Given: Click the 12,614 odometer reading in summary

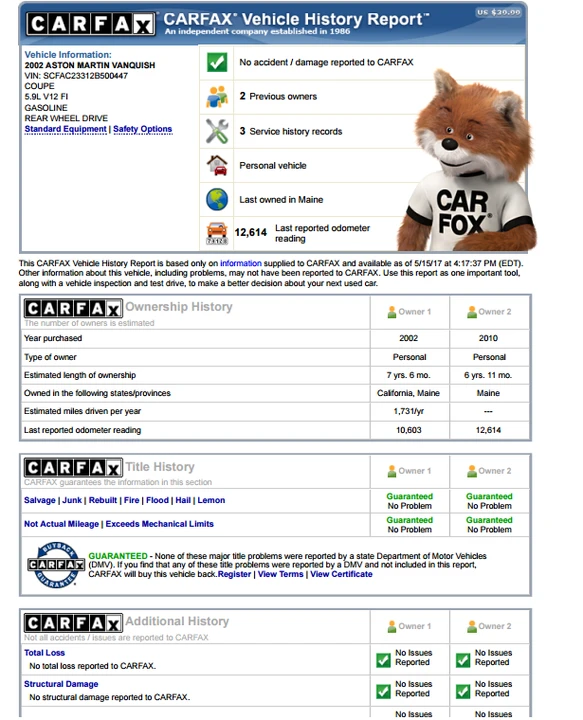Looking at the screenshot, I should click(250, 232).
